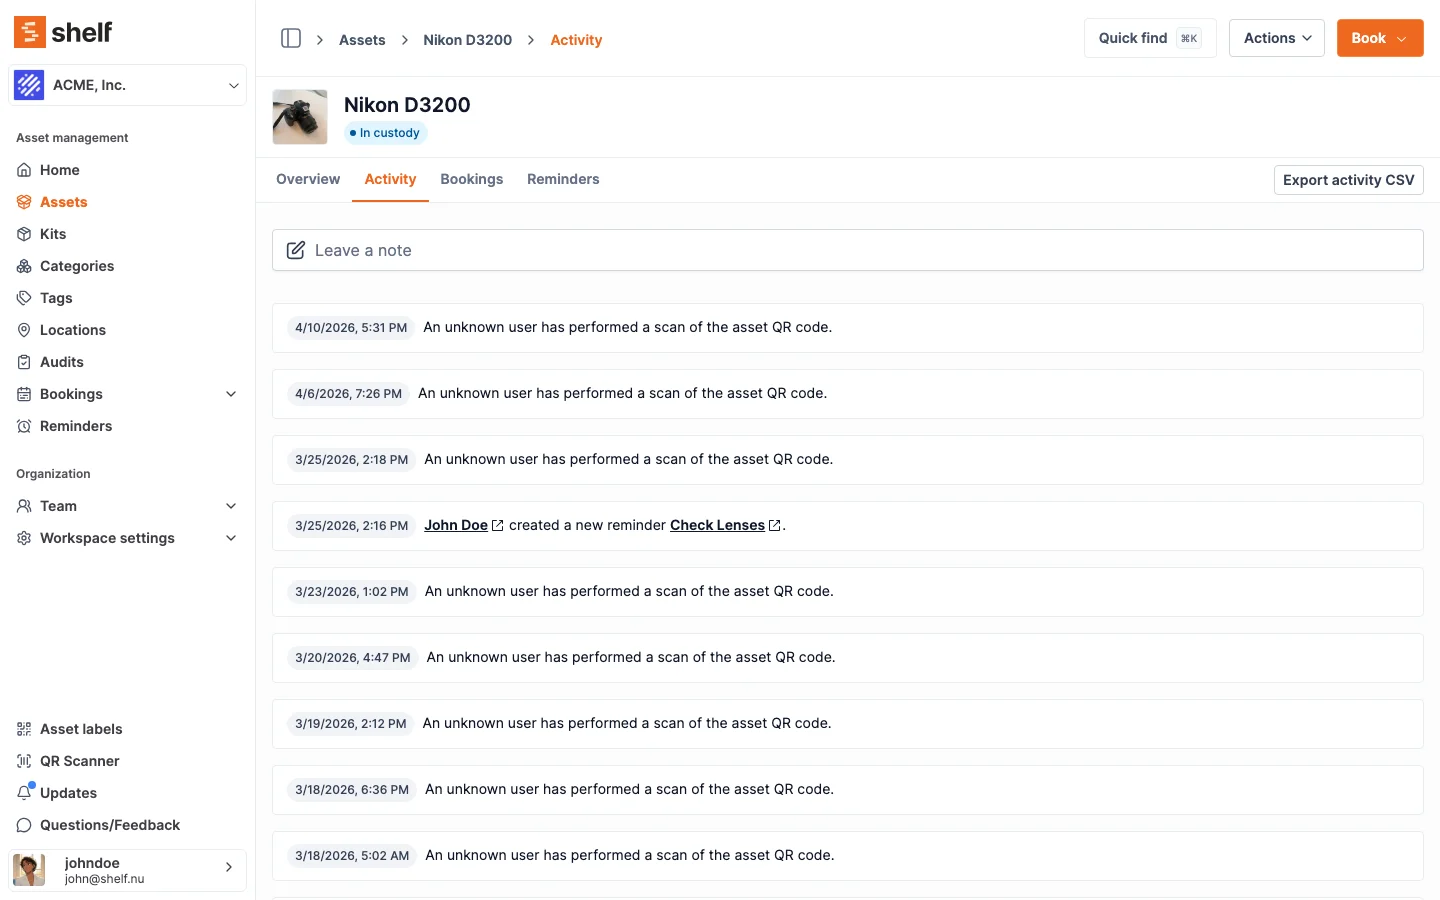Go to Kits in sidebar
The width and height of the screenshot is (1440, 900).
pyautogui.click(x=52, y=234)
